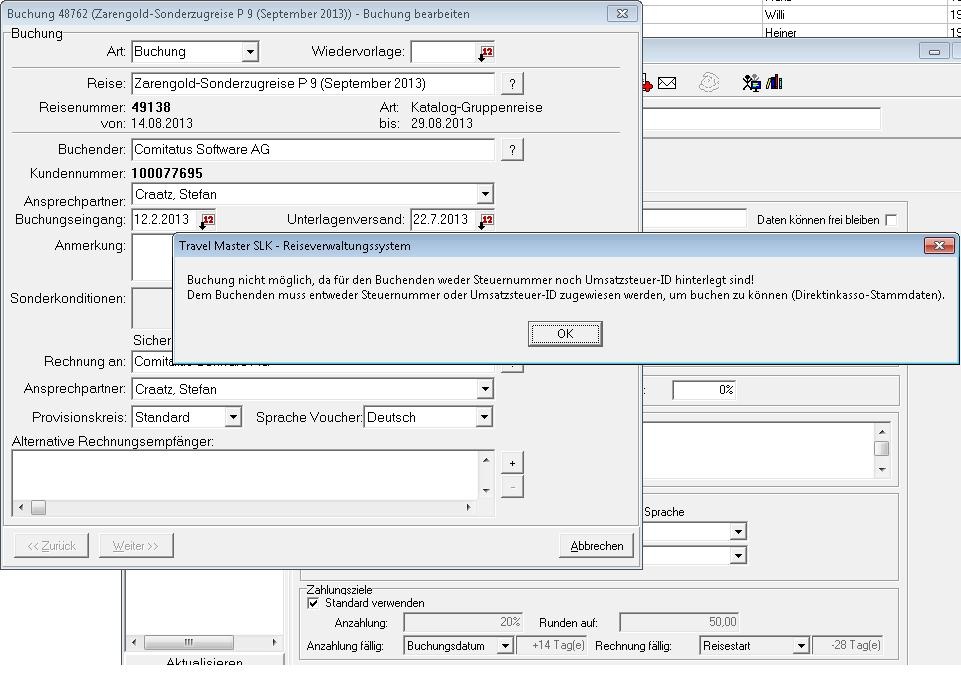The image size is (961, 674).
Task: Click into the Unterlagenversand date field
Action: (x=441, y=220)
